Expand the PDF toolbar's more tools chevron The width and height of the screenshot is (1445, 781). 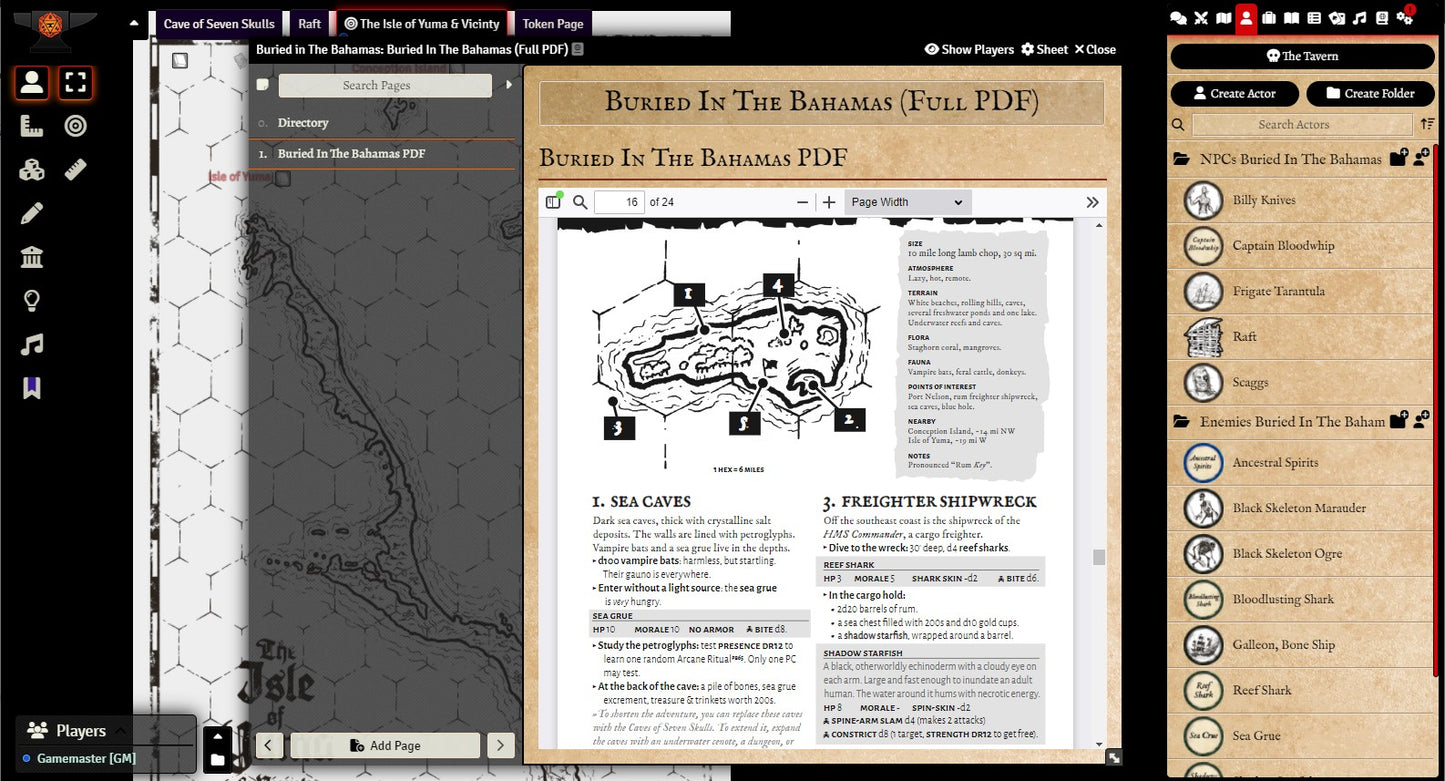(x=1092, y=202)
